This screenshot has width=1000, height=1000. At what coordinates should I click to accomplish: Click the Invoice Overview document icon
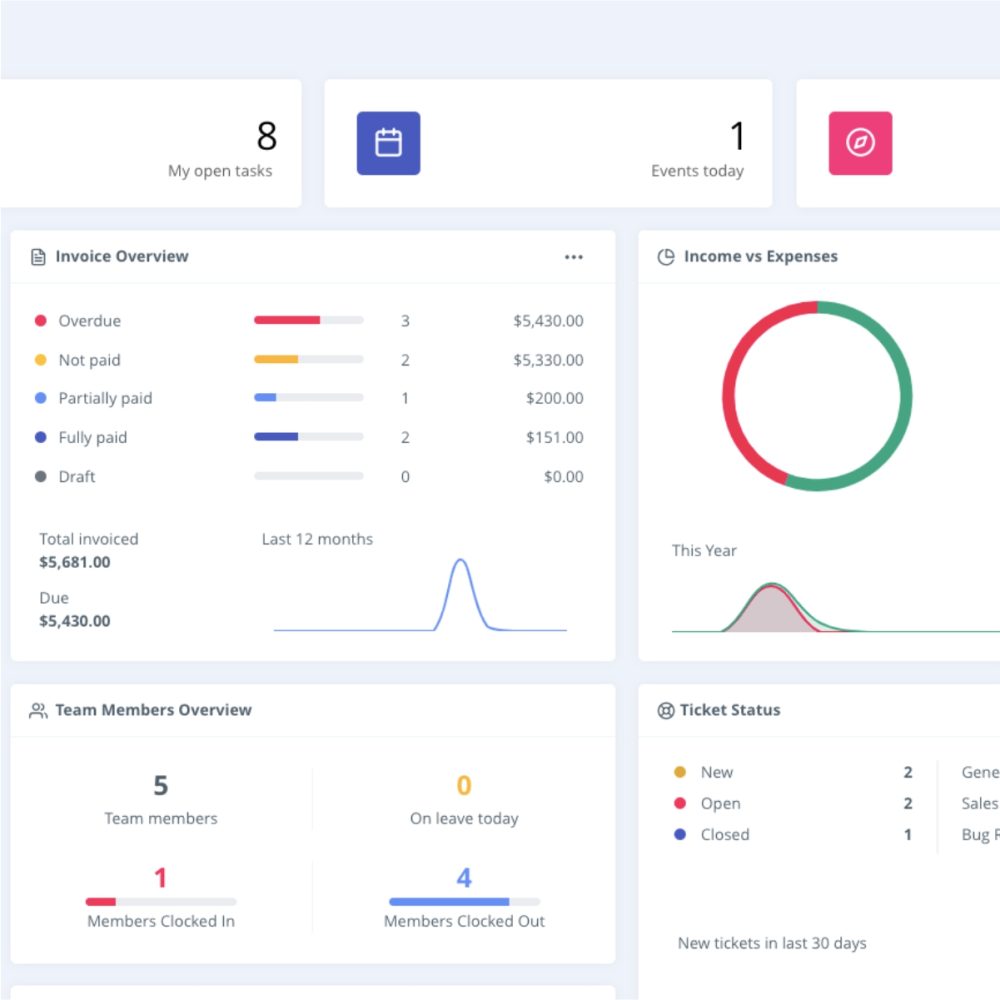coord(38,257)
